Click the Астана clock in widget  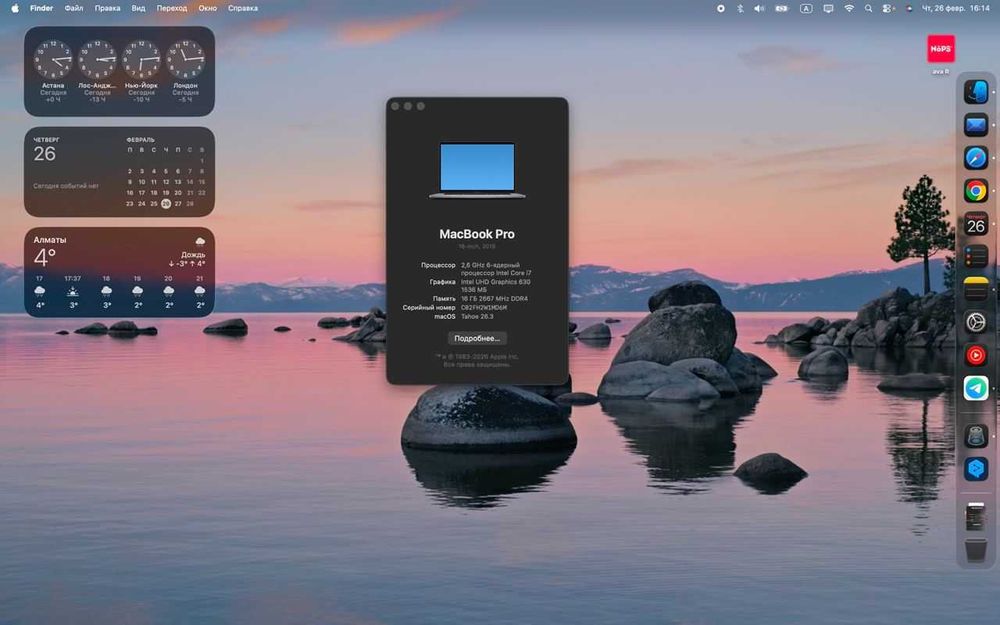pyautogui.click(x=53, y=59)
